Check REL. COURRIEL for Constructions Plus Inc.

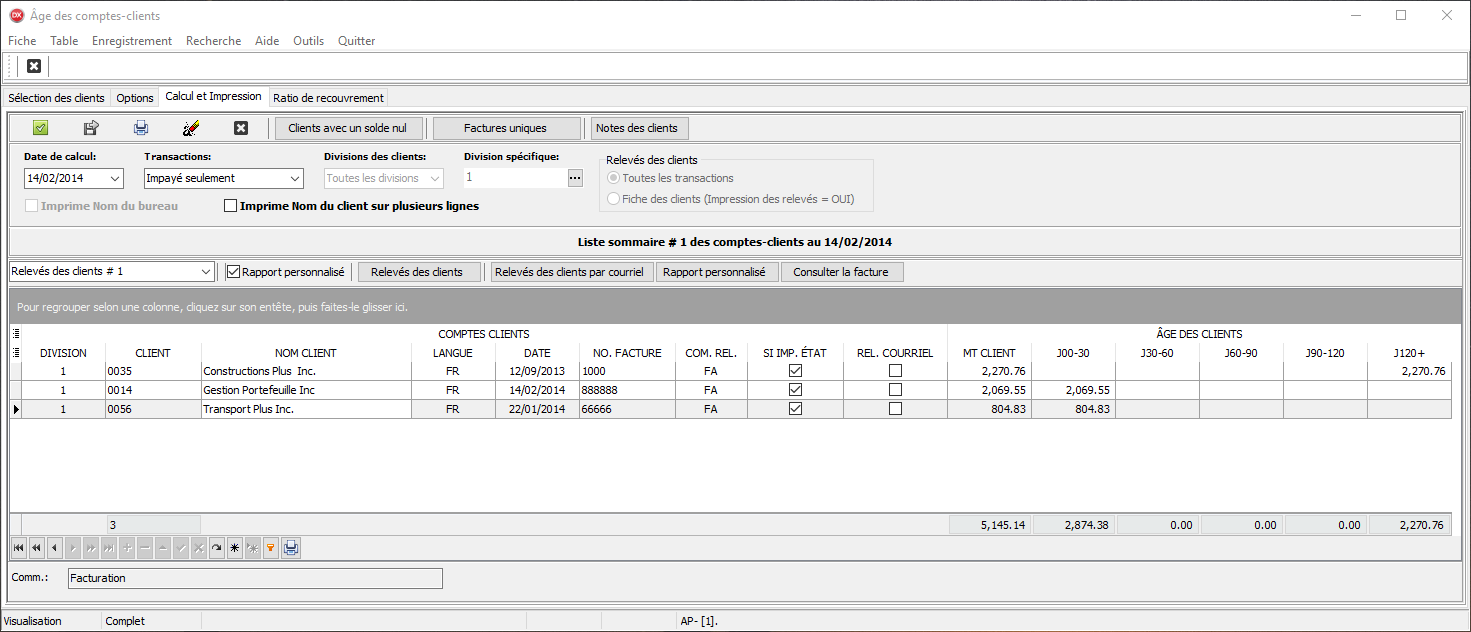click(x=895, y=371)
